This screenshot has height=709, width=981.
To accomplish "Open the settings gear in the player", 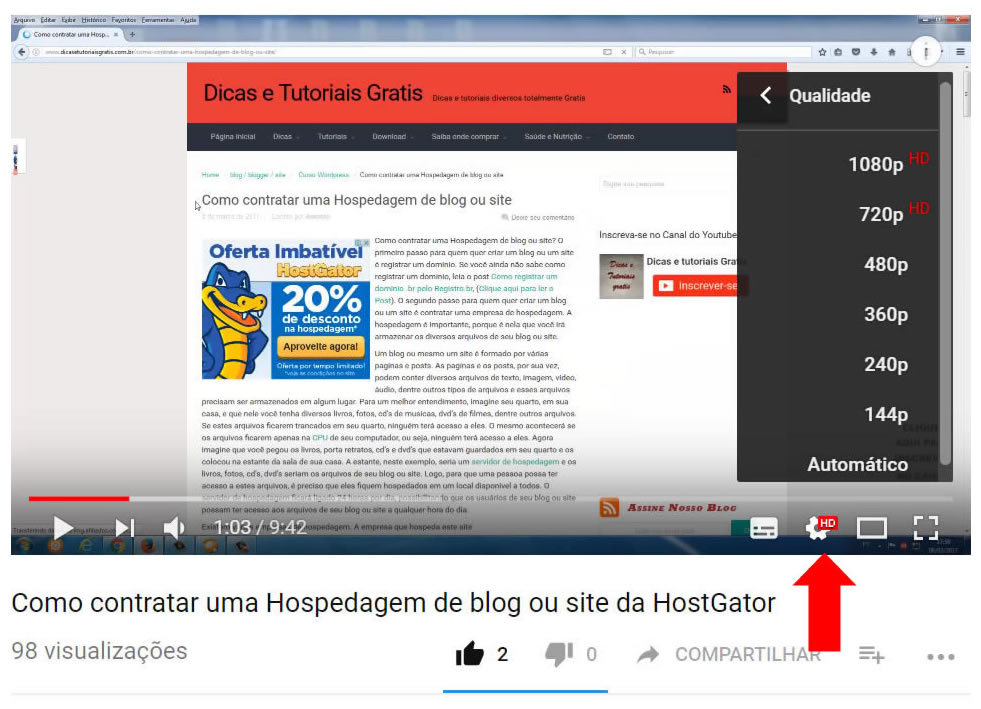I will (x=819, y=528).
